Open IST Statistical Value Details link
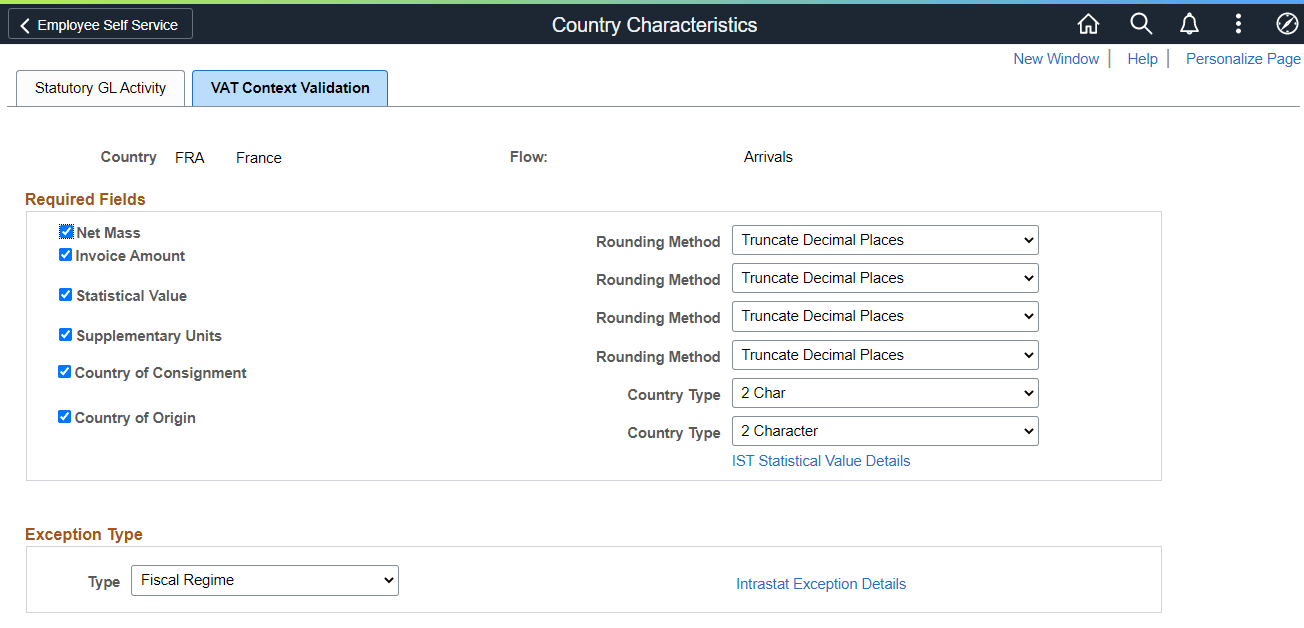Viewport: 1304px width, 628px height. pos(821,461)
